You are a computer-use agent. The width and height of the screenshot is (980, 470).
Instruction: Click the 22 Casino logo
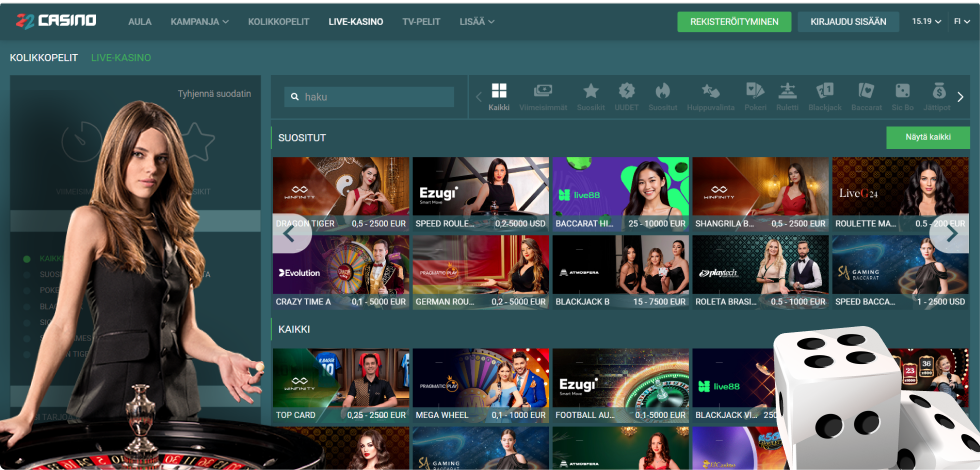click(x=56, y=21)
